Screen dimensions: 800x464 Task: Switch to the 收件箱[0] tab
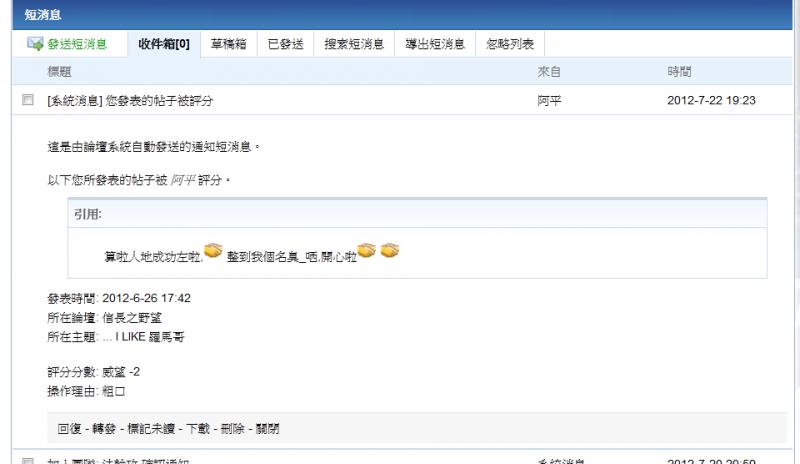click(x=164, y=44)
